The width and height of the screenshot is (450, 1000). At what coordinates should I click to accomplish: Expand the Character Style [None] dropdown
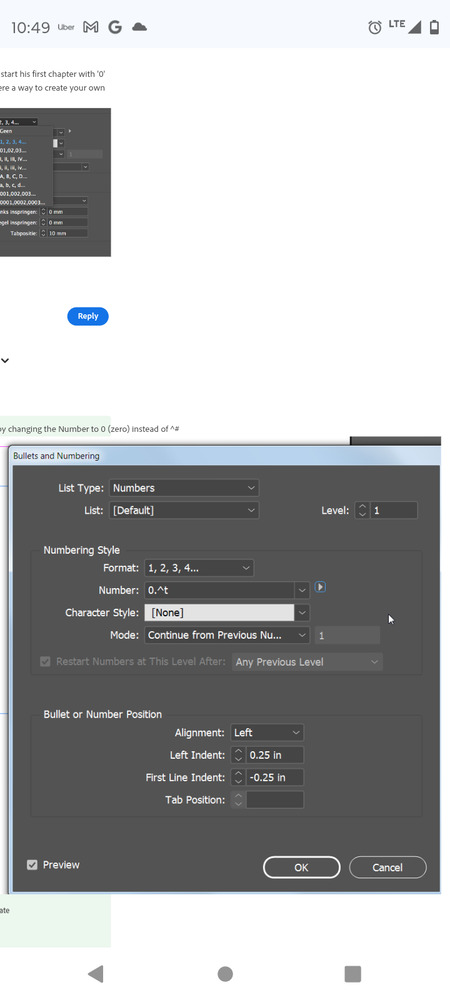point(227,613)
